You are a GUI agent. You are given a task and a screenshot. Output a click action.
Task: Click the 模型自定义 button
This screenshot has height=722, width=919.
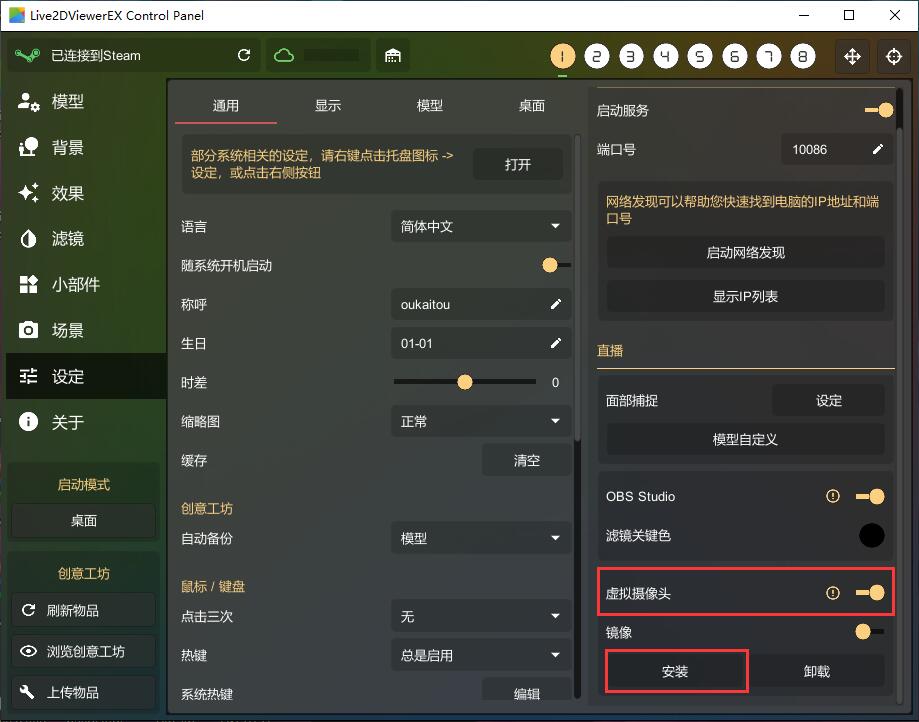click(745, 440)
